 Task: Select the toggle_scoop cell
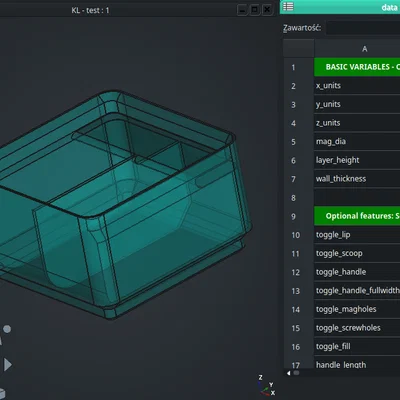point(357,254)
